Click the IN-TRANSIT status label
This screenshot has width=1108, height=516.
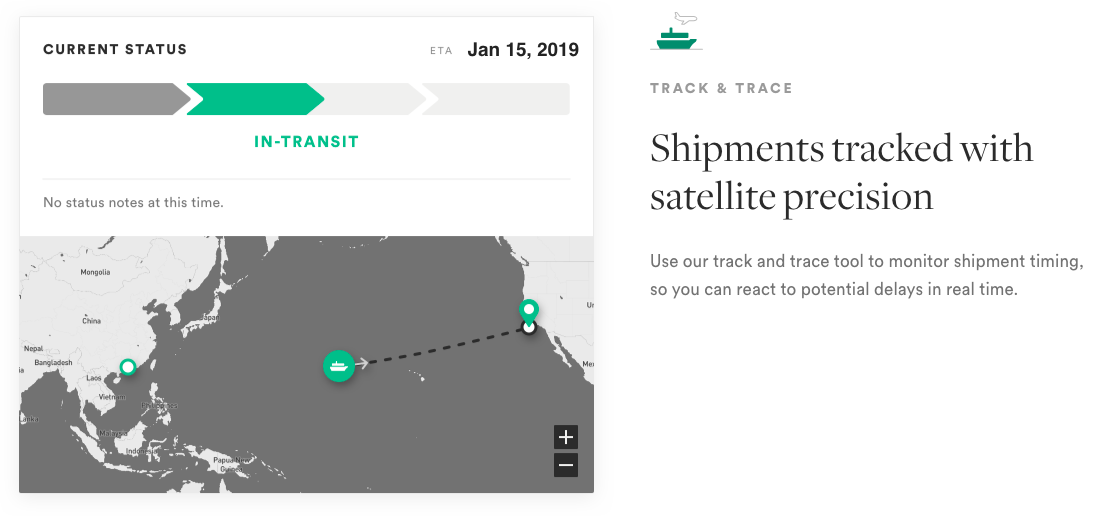pyautogui.click(x=307, y=142)
